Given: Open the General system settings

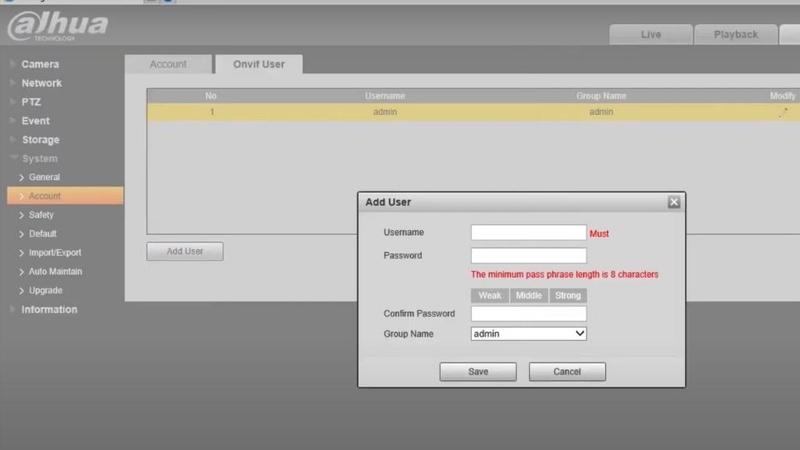Looking at the screenshot, I should pos(44,177).
